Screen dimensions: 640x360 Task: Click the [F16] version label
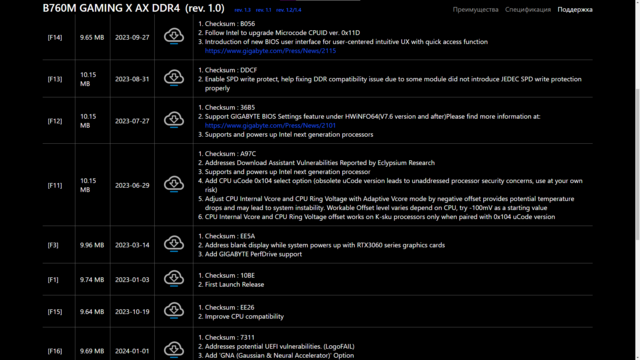click(x=55, y=351)
